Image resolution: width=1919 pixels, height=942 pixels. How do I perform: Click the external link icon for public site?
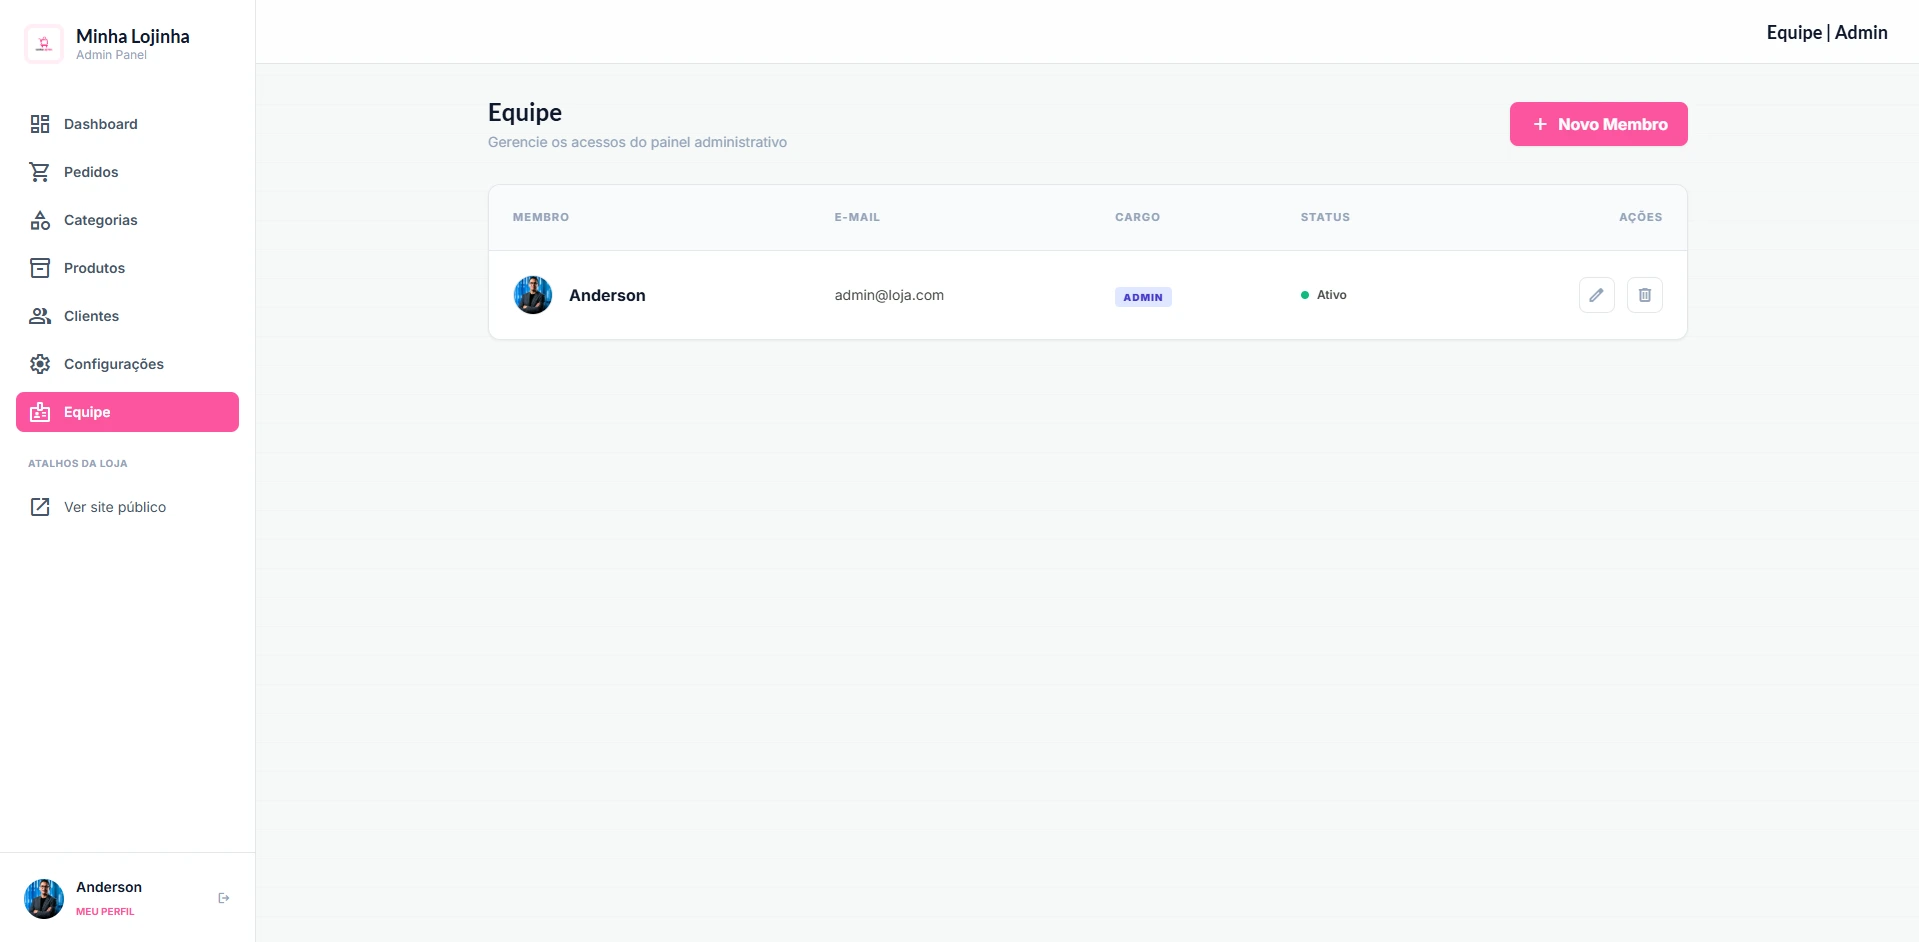coord(40,507)
